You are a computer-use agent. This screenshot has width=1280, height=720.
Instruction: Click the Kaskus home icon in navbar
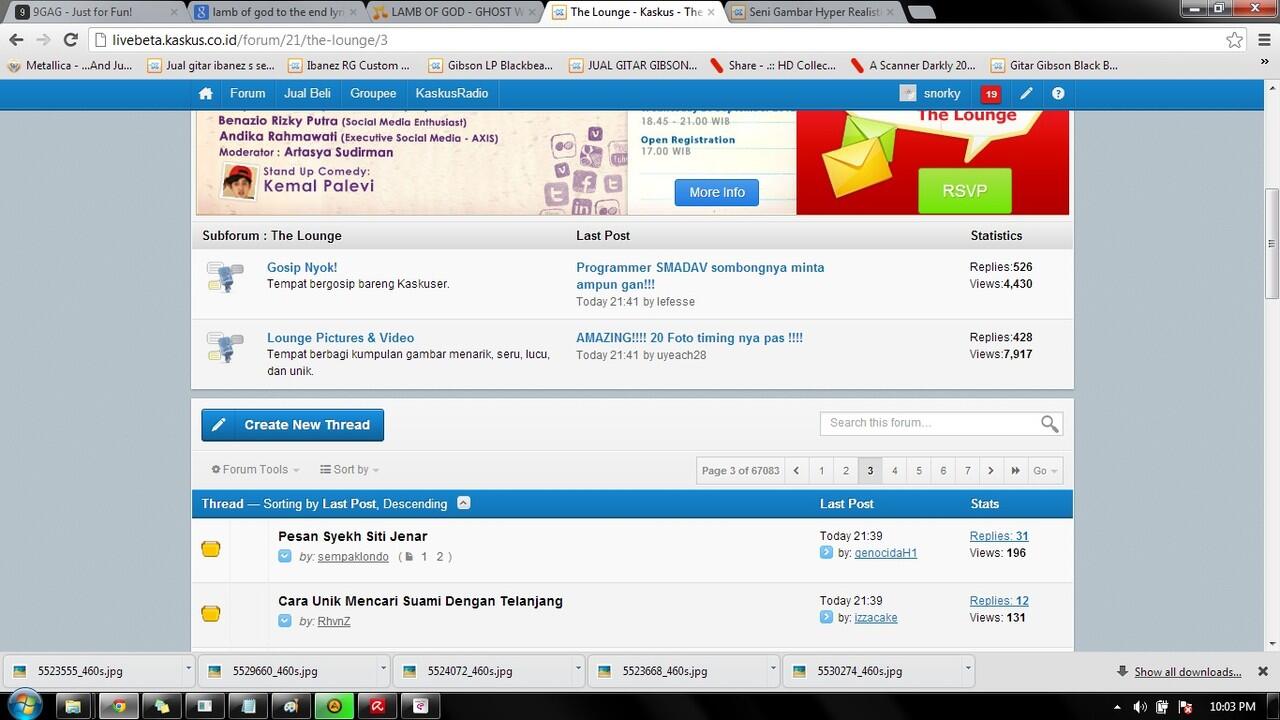206,93
